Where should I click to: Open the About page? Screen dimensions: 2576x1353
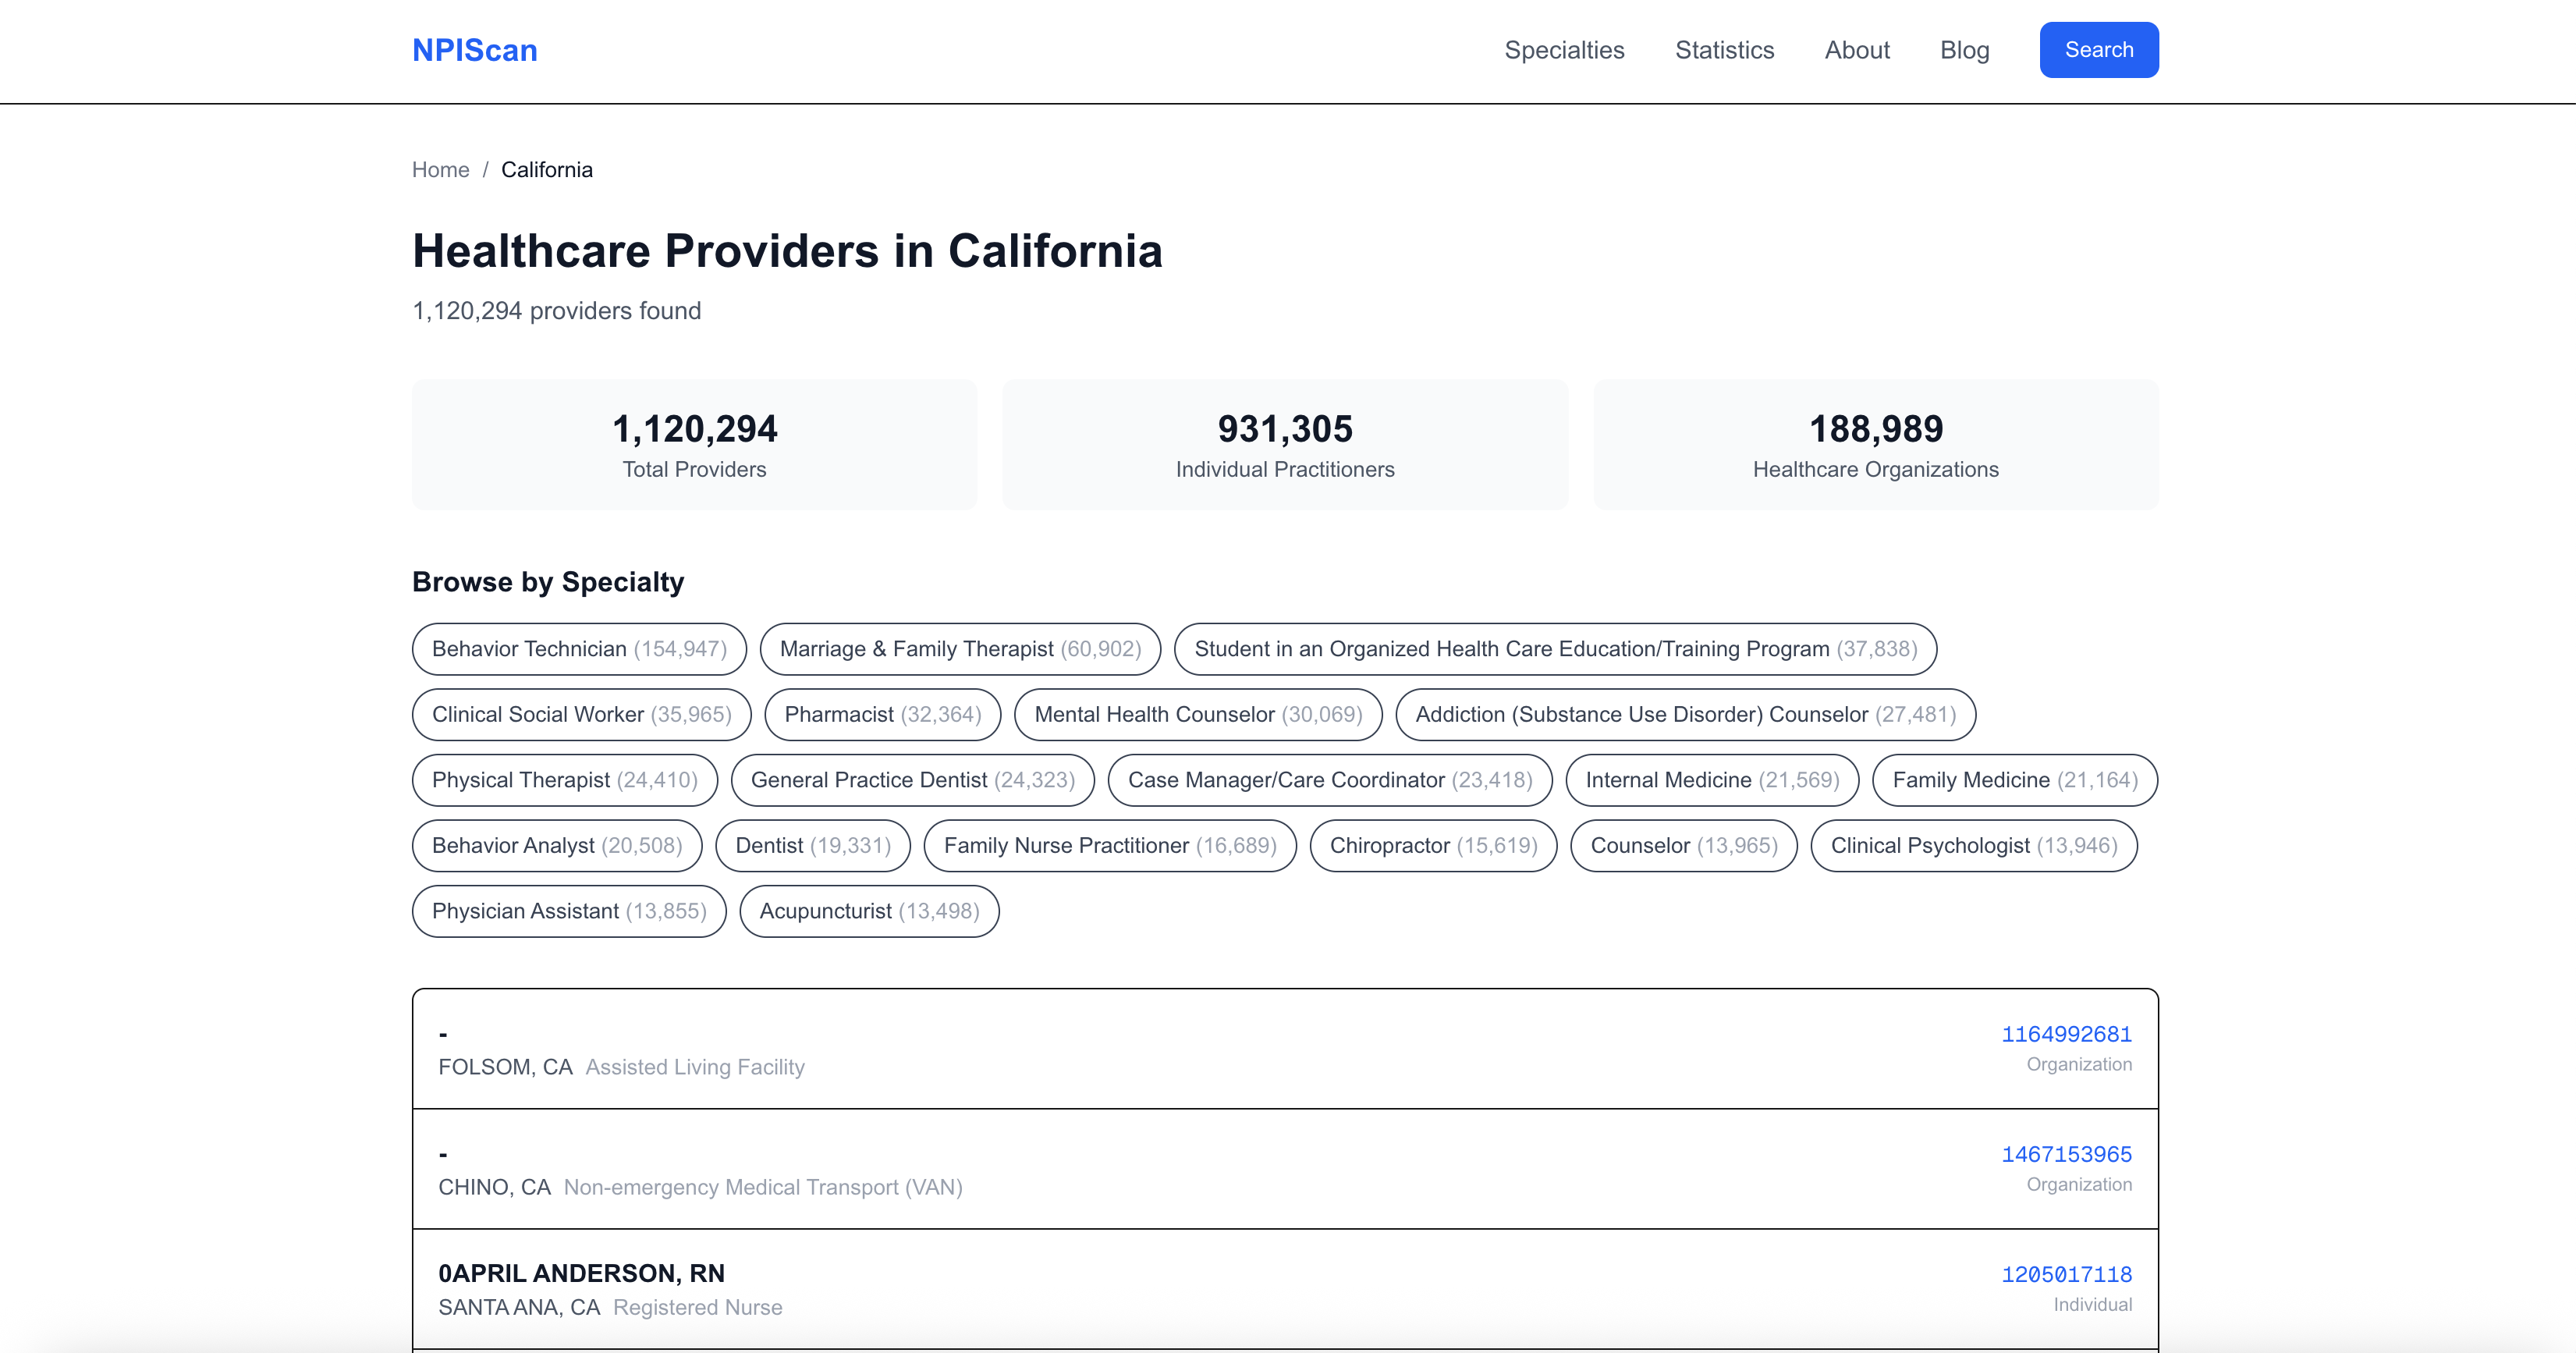tap(1856, 50)
